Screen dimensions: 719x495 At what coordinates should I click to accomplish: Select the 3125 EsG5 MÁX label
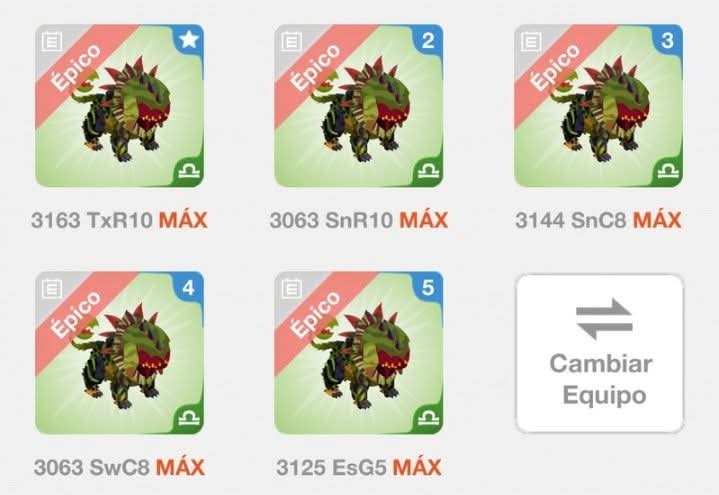[359, 467]
